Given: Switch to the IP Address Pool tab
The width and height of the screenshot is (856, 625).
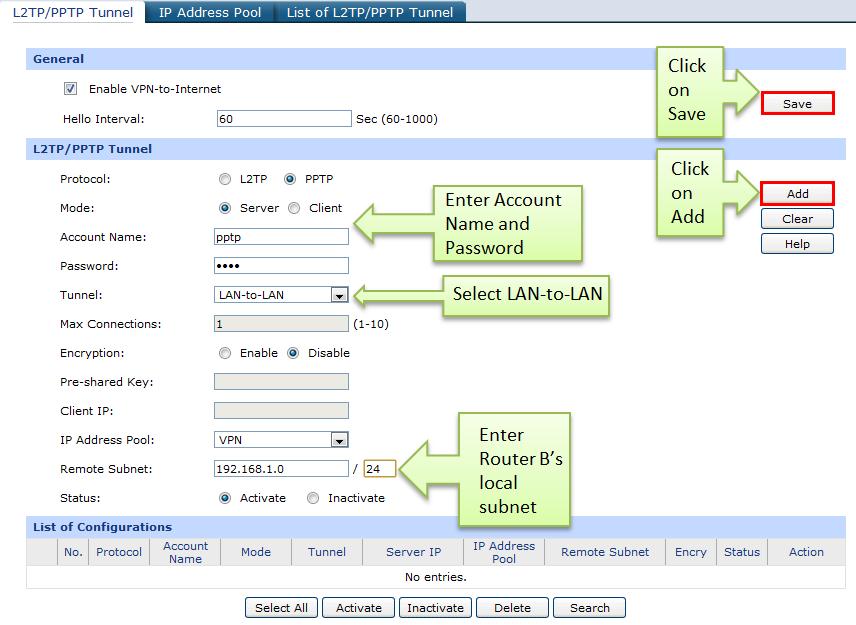Looking at the screenshot, I should [x=210, y=12].
